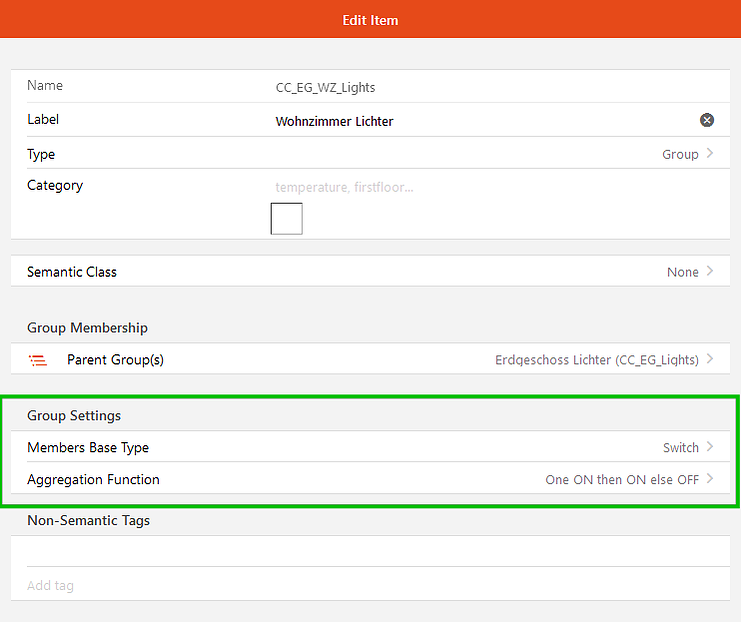The height and width of the screenshot is (622, 741).
Task: Click the Parent Group(s) list icon
Action: point(38,360)
